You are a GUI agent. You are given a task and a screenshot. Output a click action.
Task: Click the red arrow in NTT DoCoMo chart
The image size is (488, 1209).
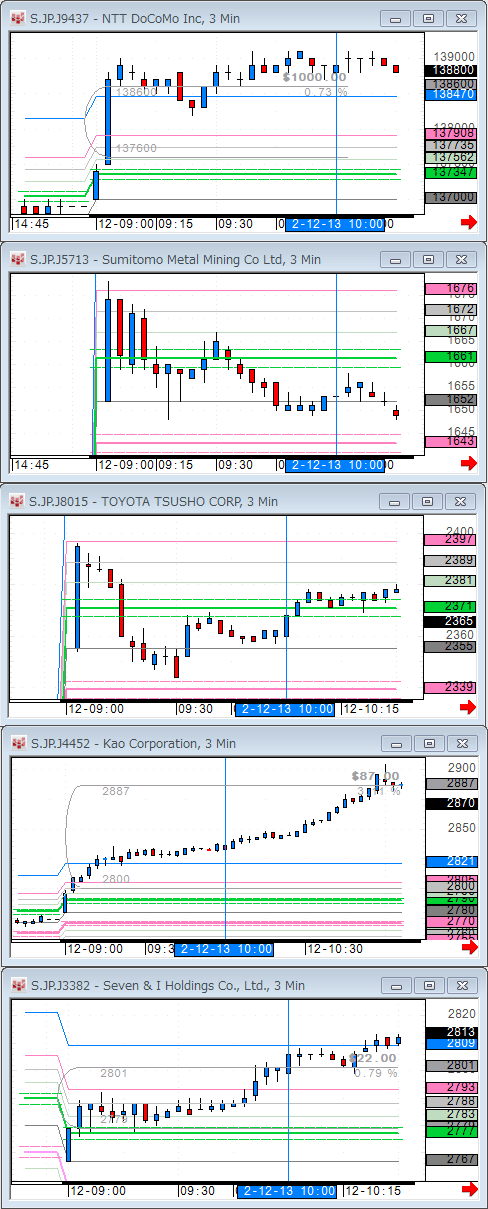point(468,223)
